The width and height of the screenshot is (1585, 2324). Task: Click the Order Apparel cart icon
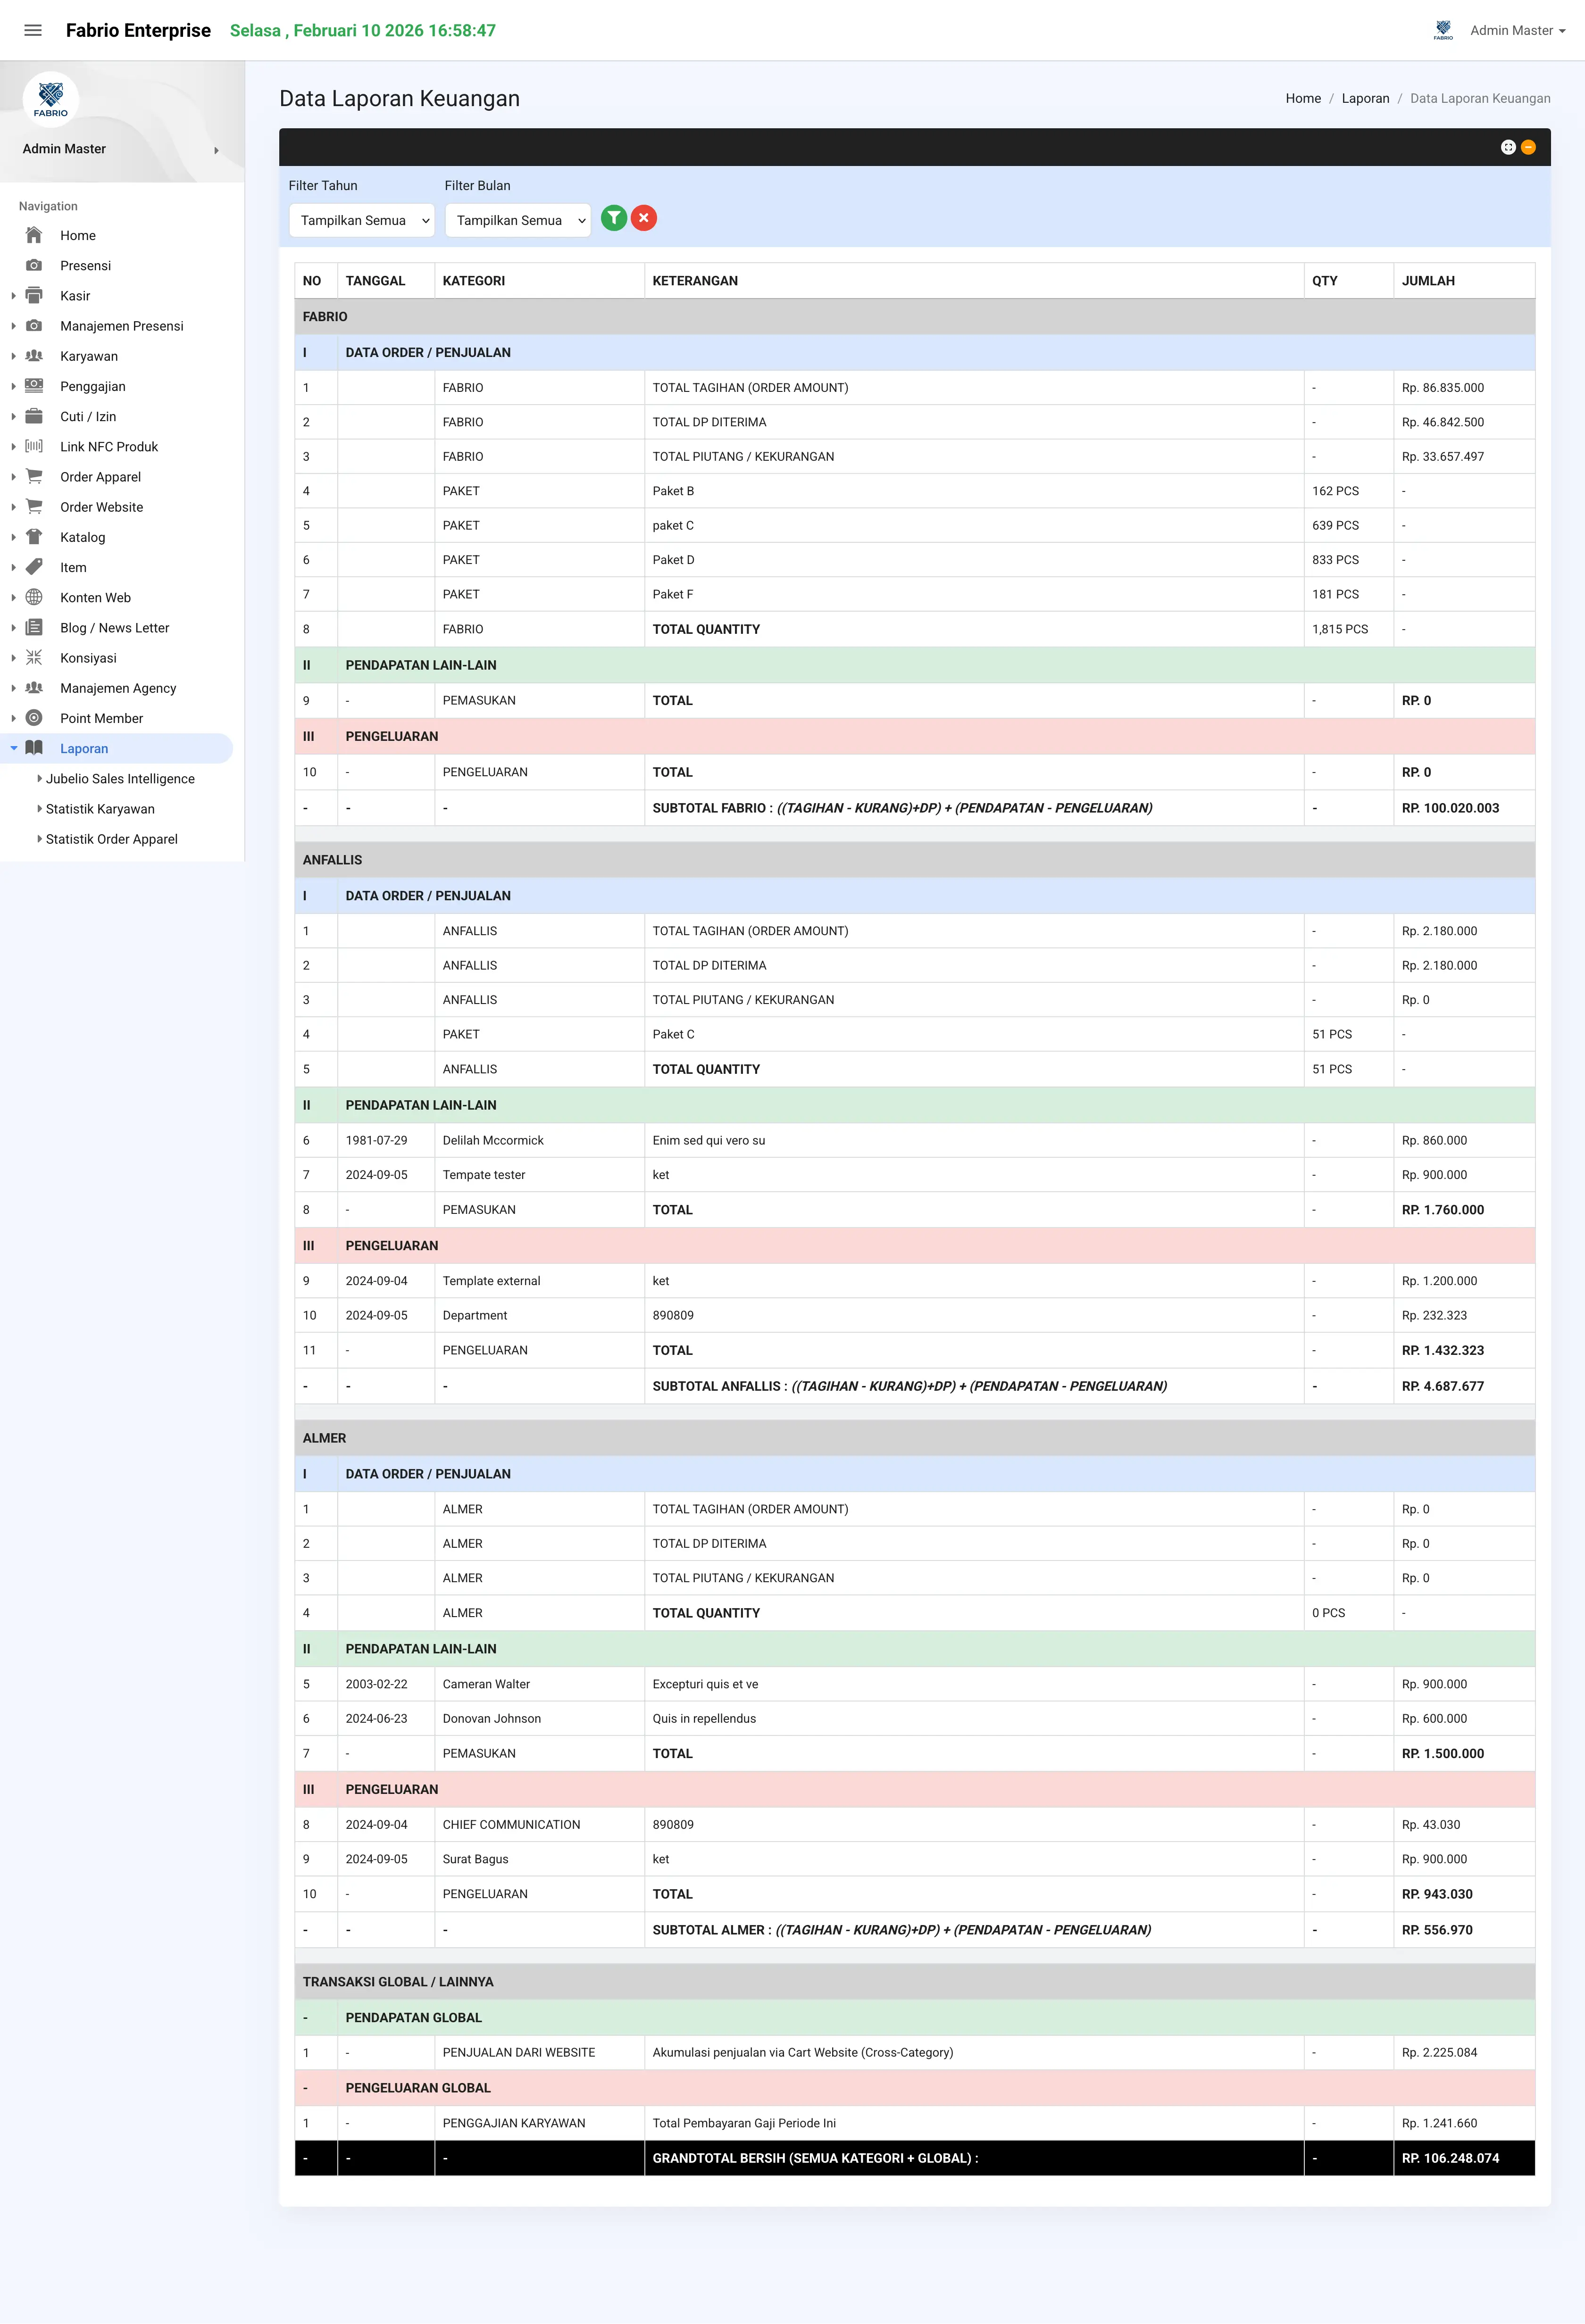tap(34, 476)
